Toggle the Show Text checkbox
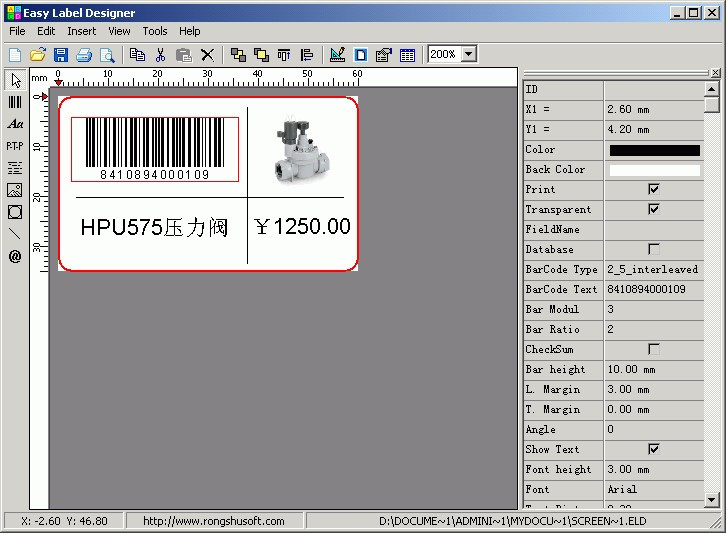Viewport: 726px width, 533px height. [654, 449]
